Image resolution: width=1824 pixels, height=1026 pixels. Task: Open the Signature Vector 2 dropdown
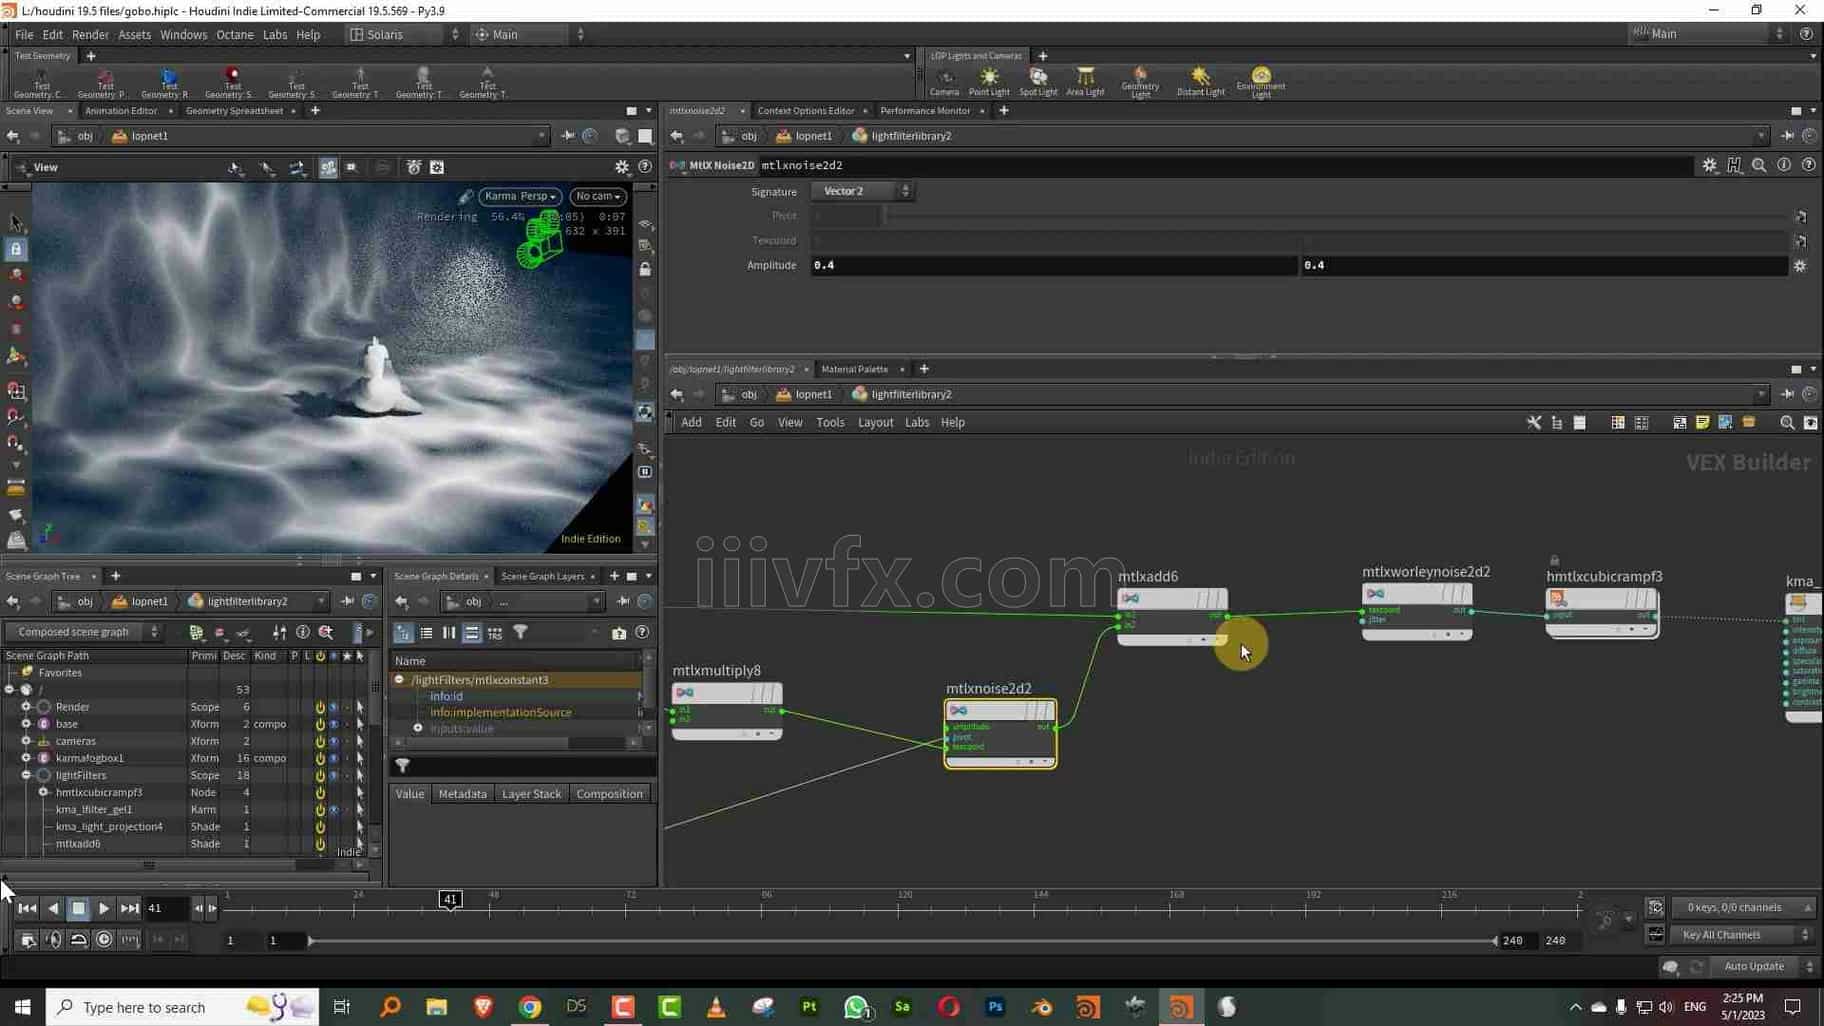click(861, 191)
